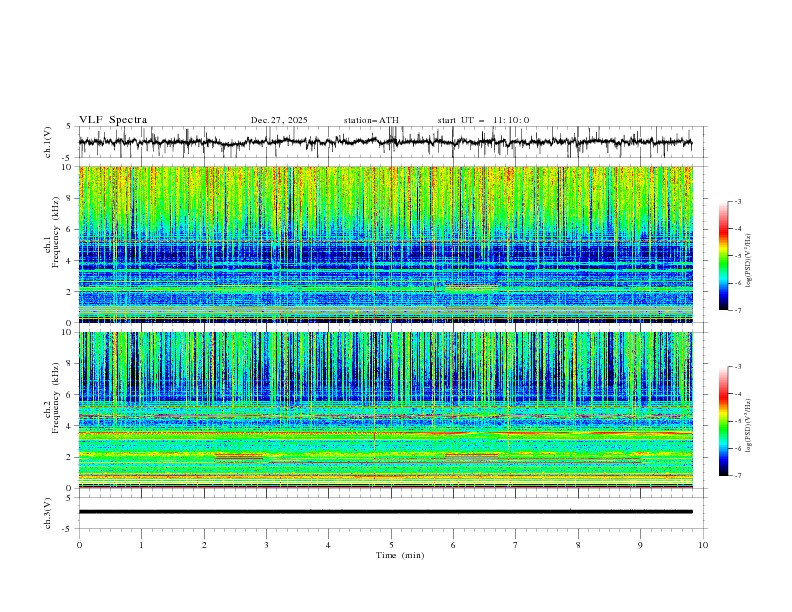
Task: Select the start UT 11:10:0 text
Action: pos(483,120)
